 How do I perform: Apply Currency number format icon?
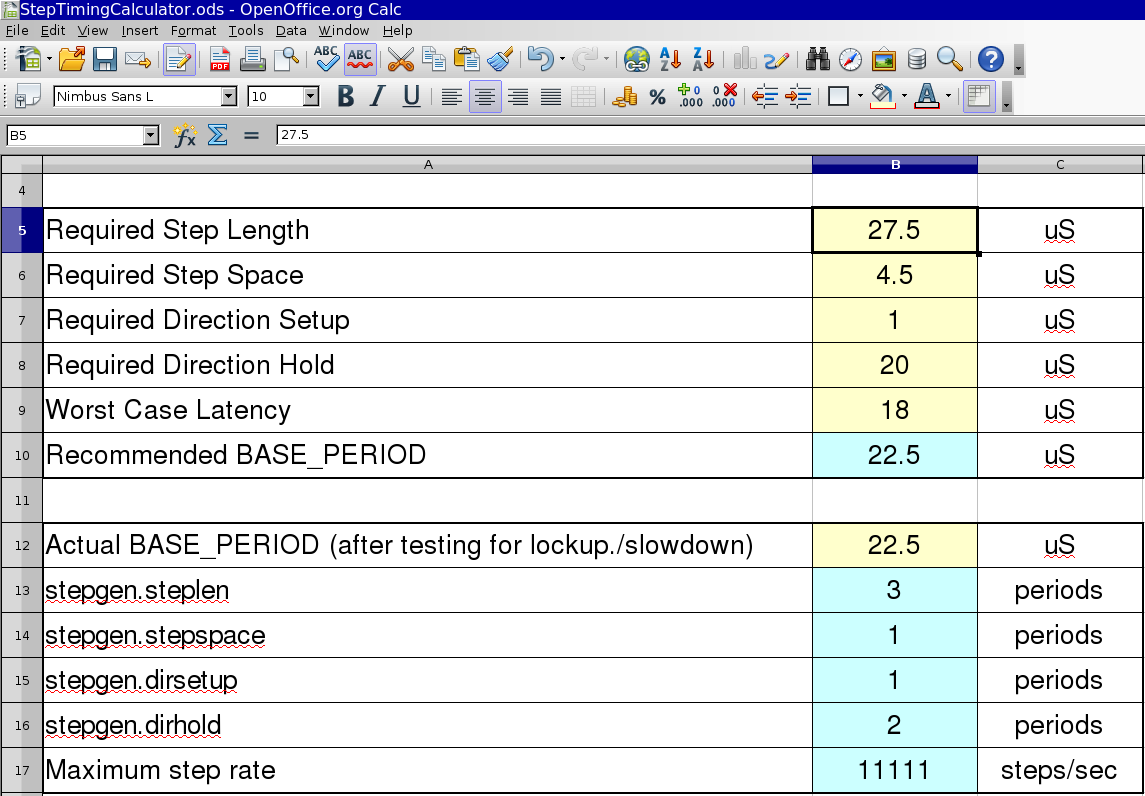click(x=624, y=96)
